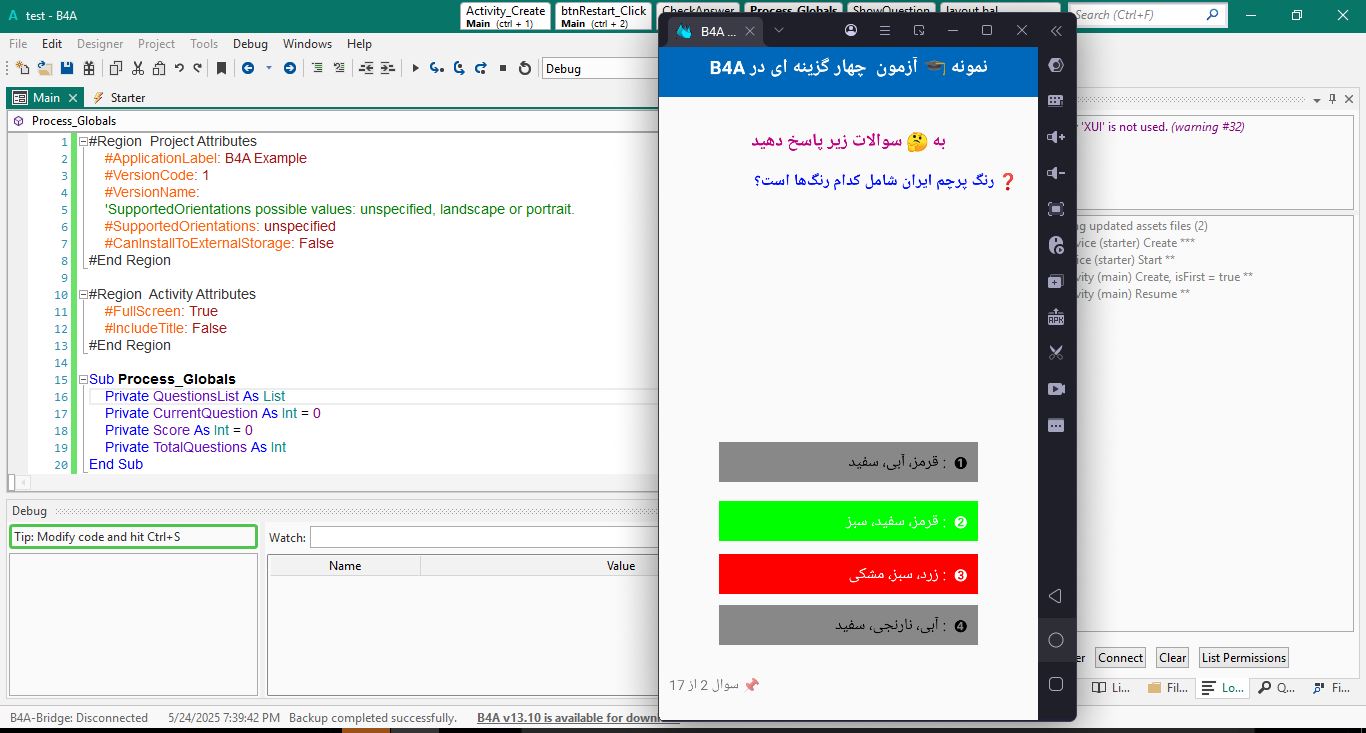Click emulator keyboard mapping icon
Viewport: 1366px width, 733px height.
pyautogui.click(x=1056, y=101)
